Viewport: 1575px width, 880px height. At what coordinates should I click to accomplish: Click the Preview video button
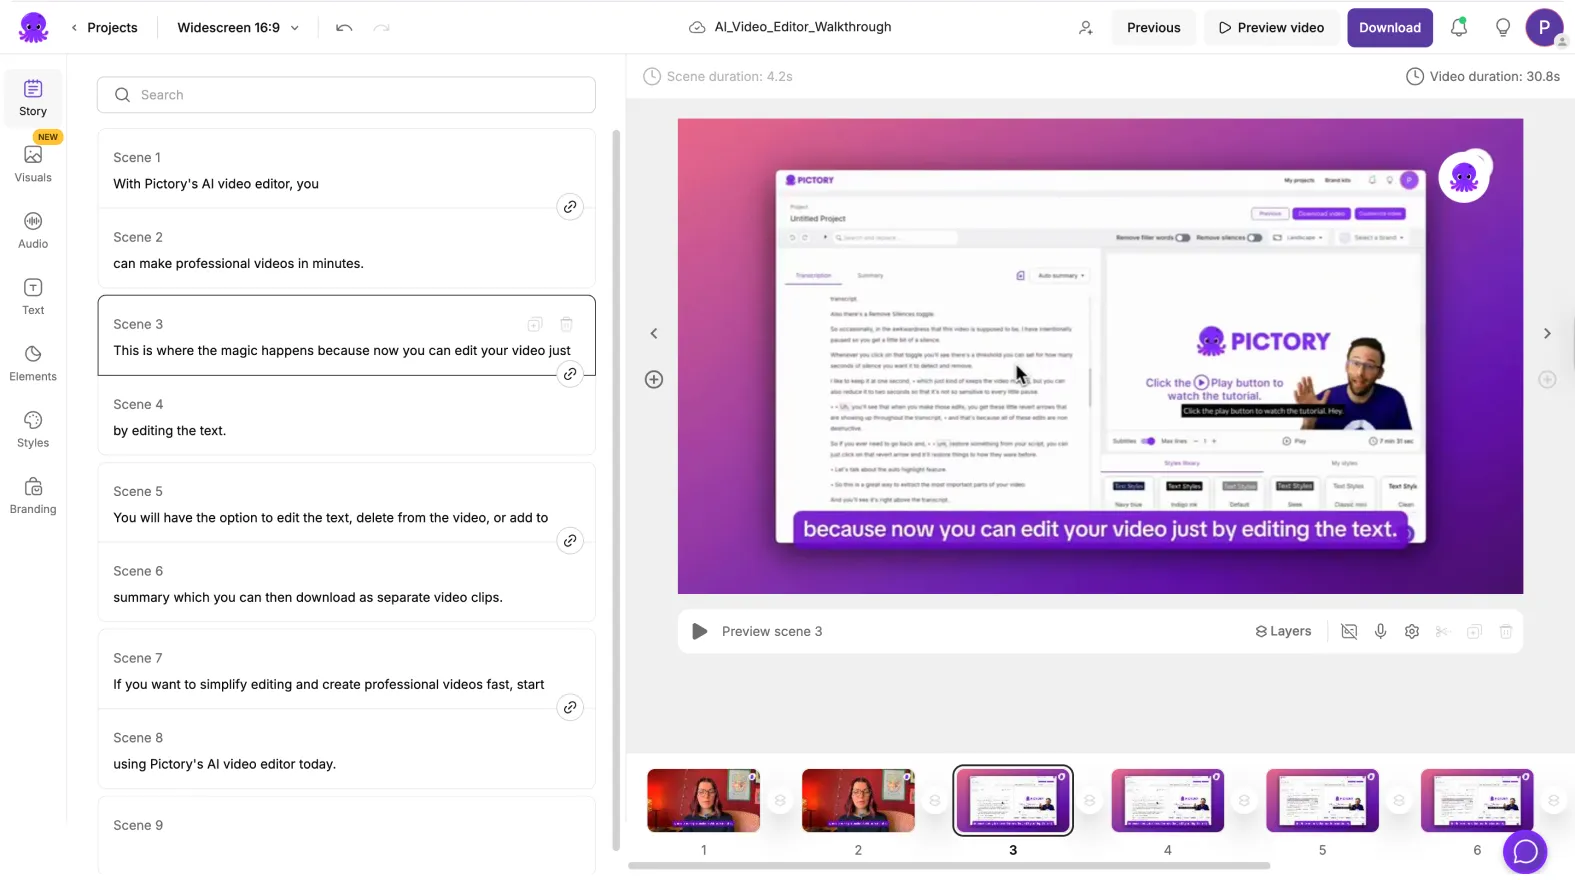1270,28
